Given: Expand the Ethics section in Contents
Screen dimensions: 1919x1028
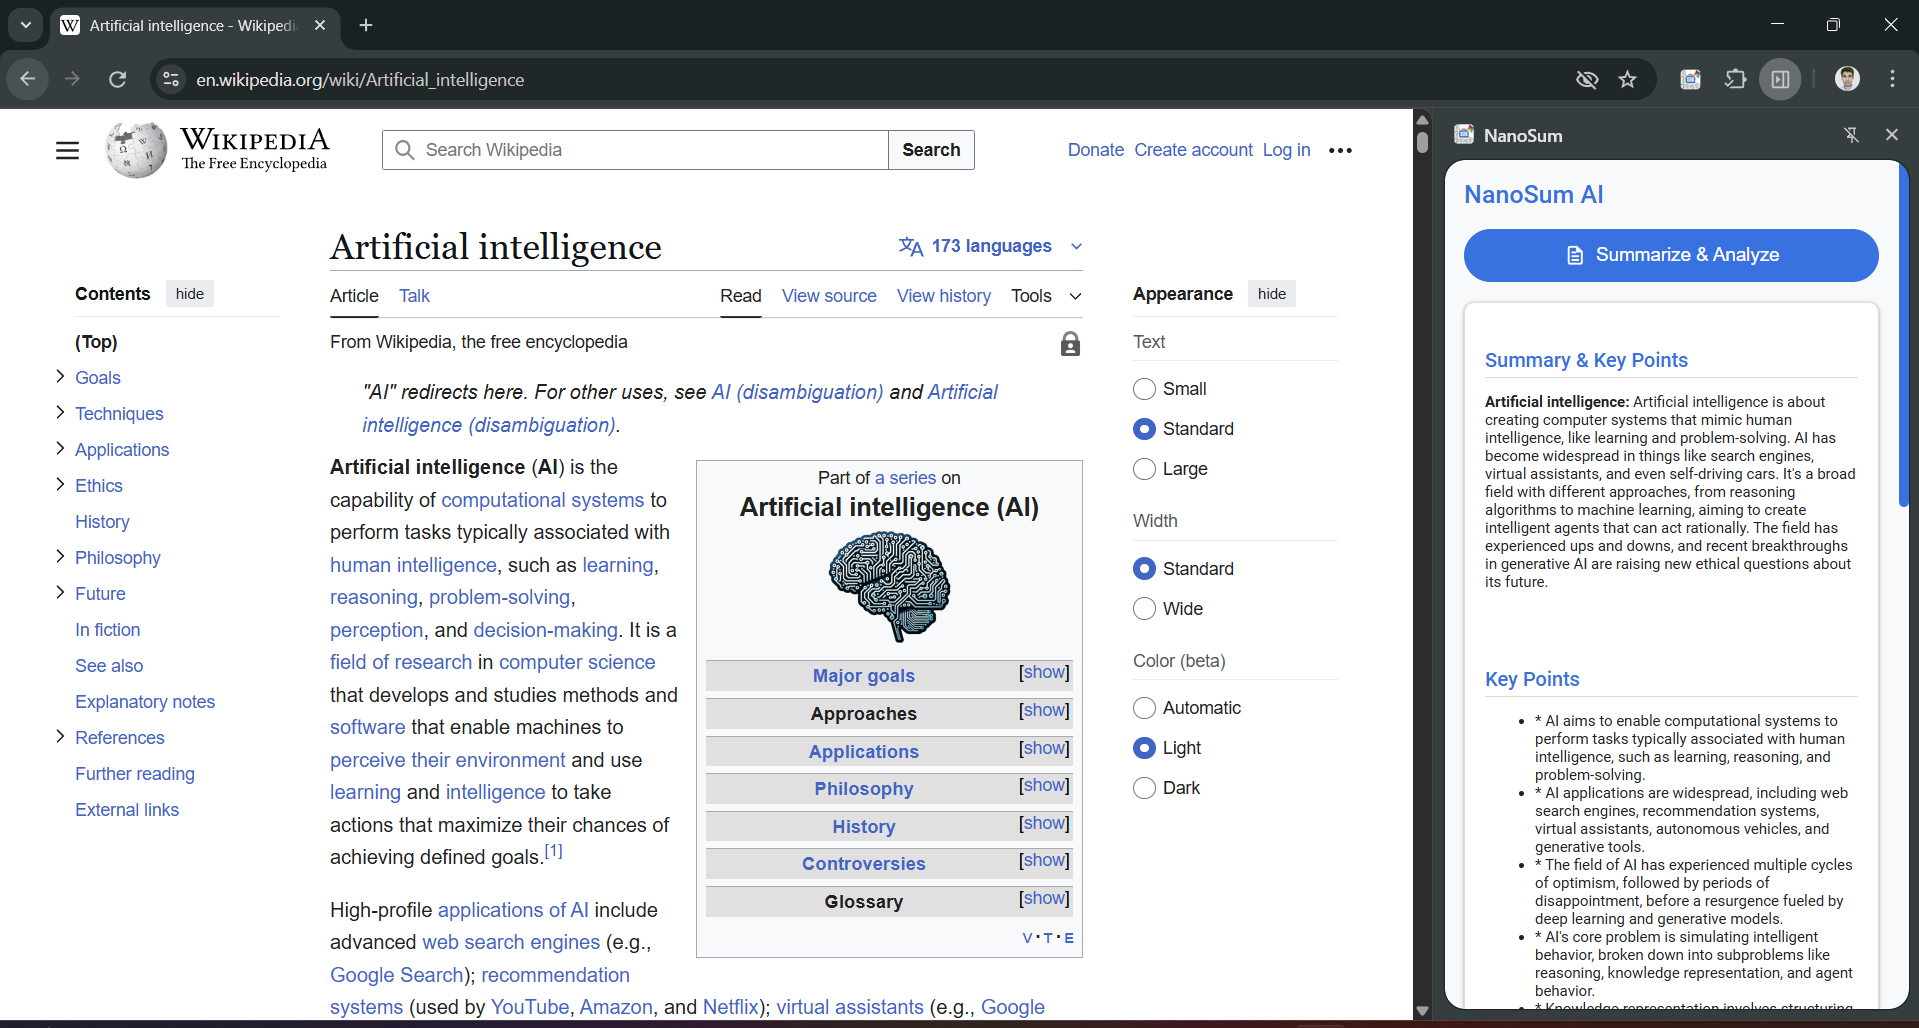Looking at the screenshot, I should (x=60, y=484).
